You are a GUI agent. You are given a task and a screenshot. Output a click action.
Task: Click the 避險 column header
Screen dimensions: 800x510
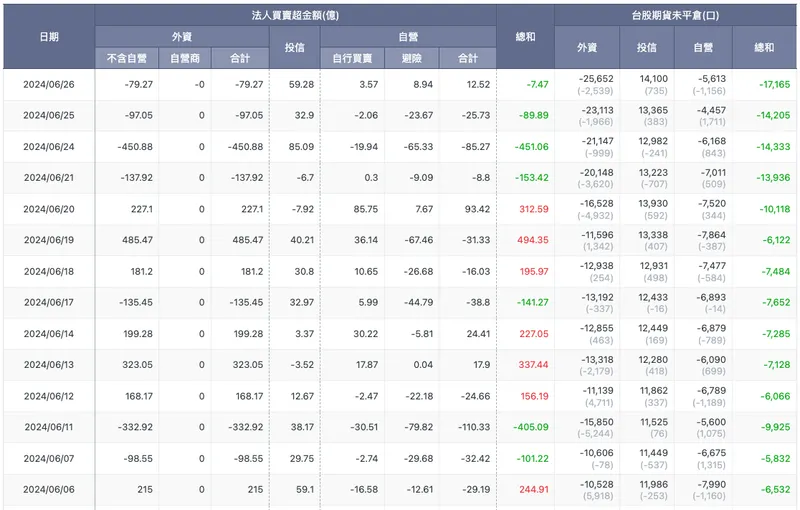[x=412, y=58]
